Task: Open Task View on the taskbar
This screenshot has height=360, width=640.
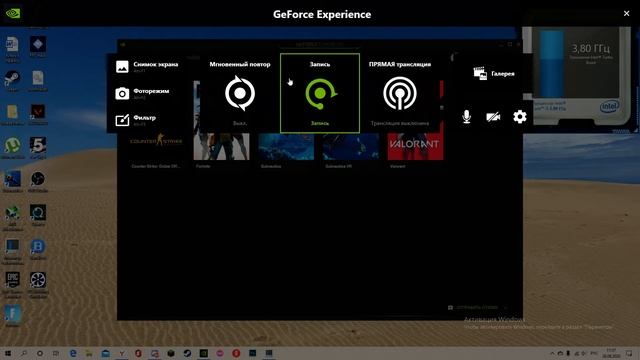Action: pyautogui.click(x=56, y=353)
